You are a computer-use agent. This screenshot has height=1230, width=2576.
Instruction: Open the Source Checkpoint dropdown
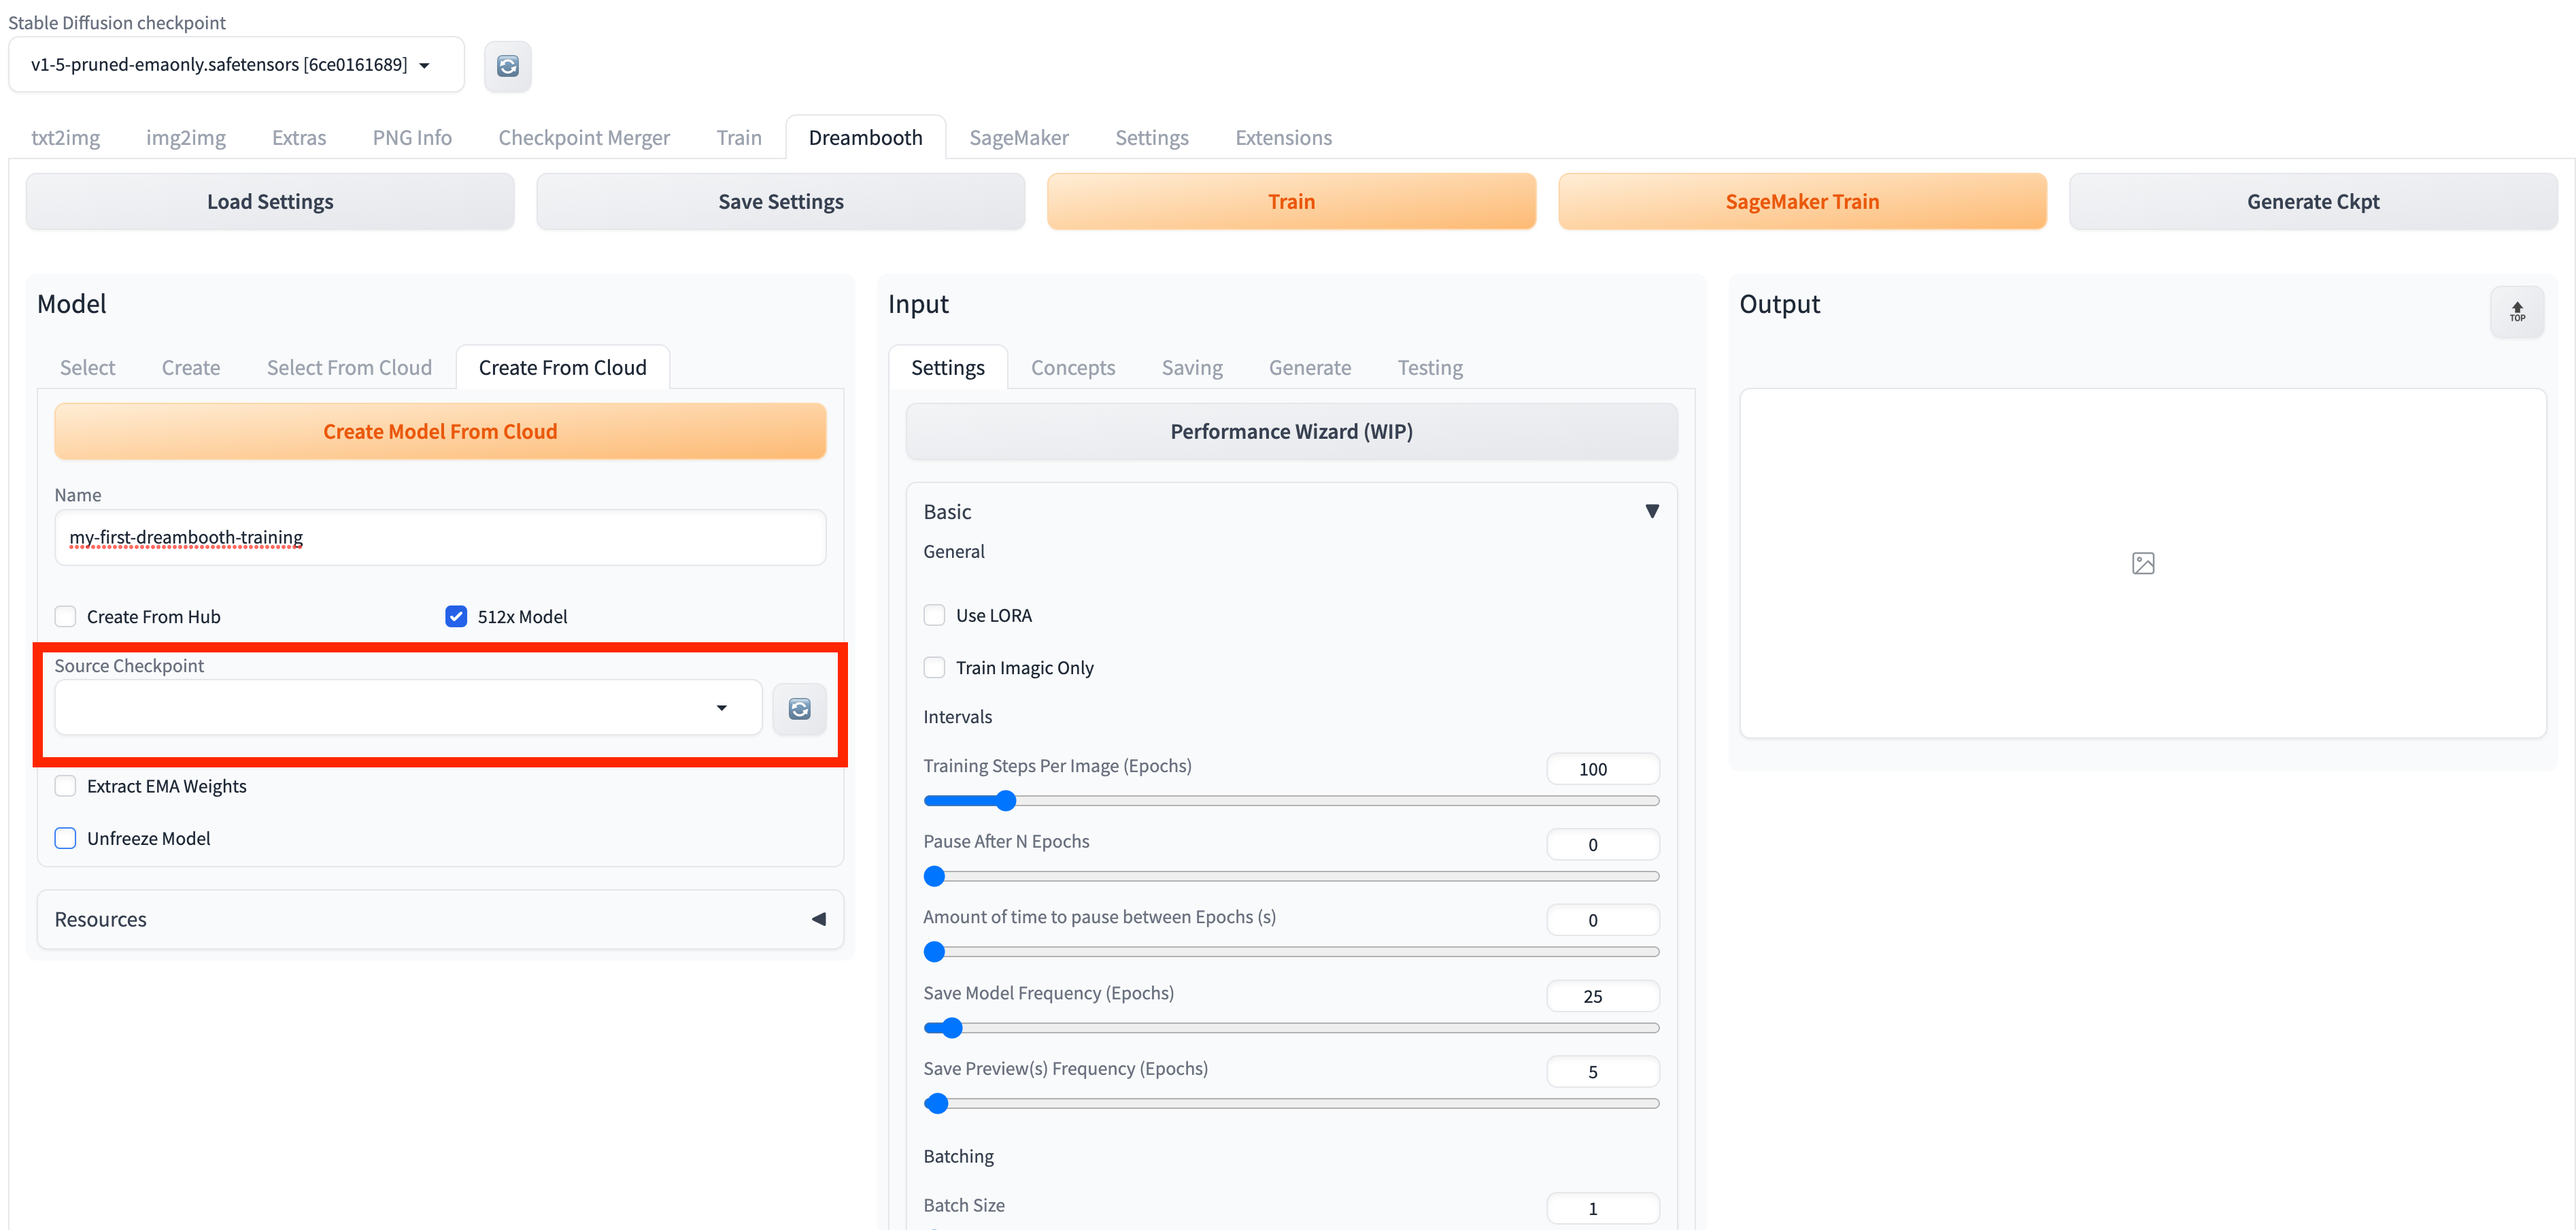[x=408, y=708]
